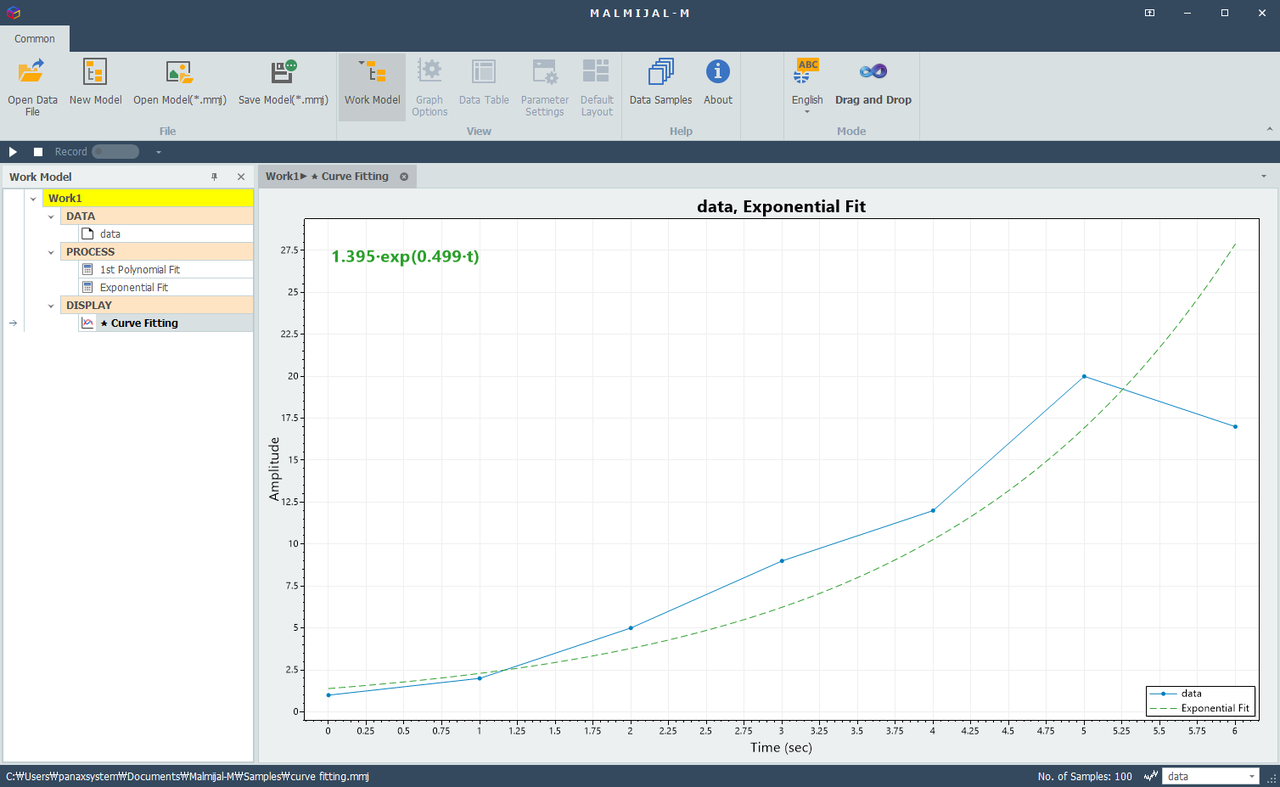The height and width of the screenshot is (787, 1280).
Task: Click the app logo icon
Action: [12, 12]
